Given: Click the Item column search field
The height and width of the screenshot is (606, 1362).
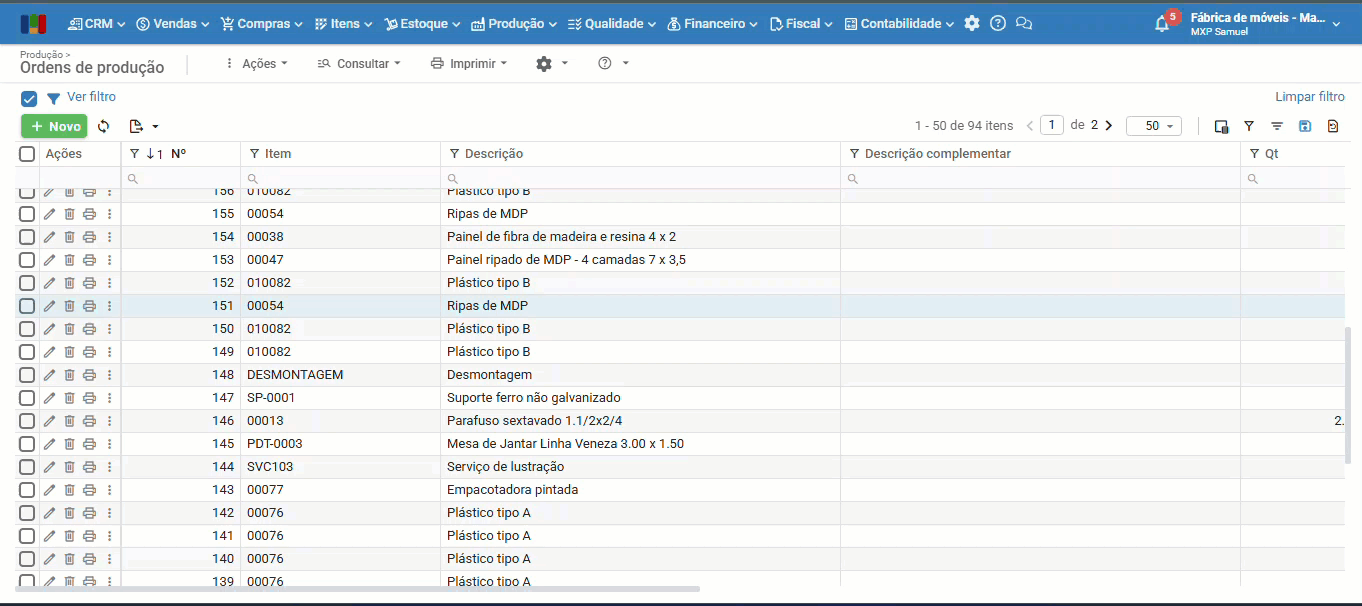Looking at the screenshot, I should [340, 178].
